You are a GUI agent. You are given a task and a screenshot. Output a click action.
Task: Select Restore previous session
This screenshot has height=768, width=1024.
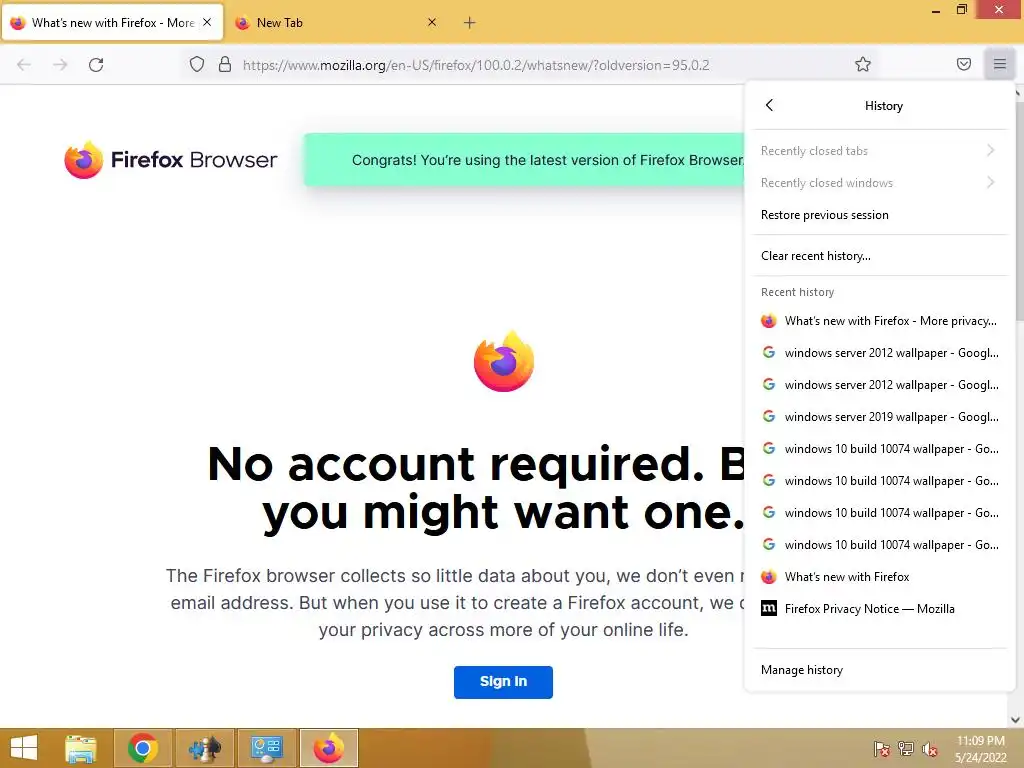(880, 215)
